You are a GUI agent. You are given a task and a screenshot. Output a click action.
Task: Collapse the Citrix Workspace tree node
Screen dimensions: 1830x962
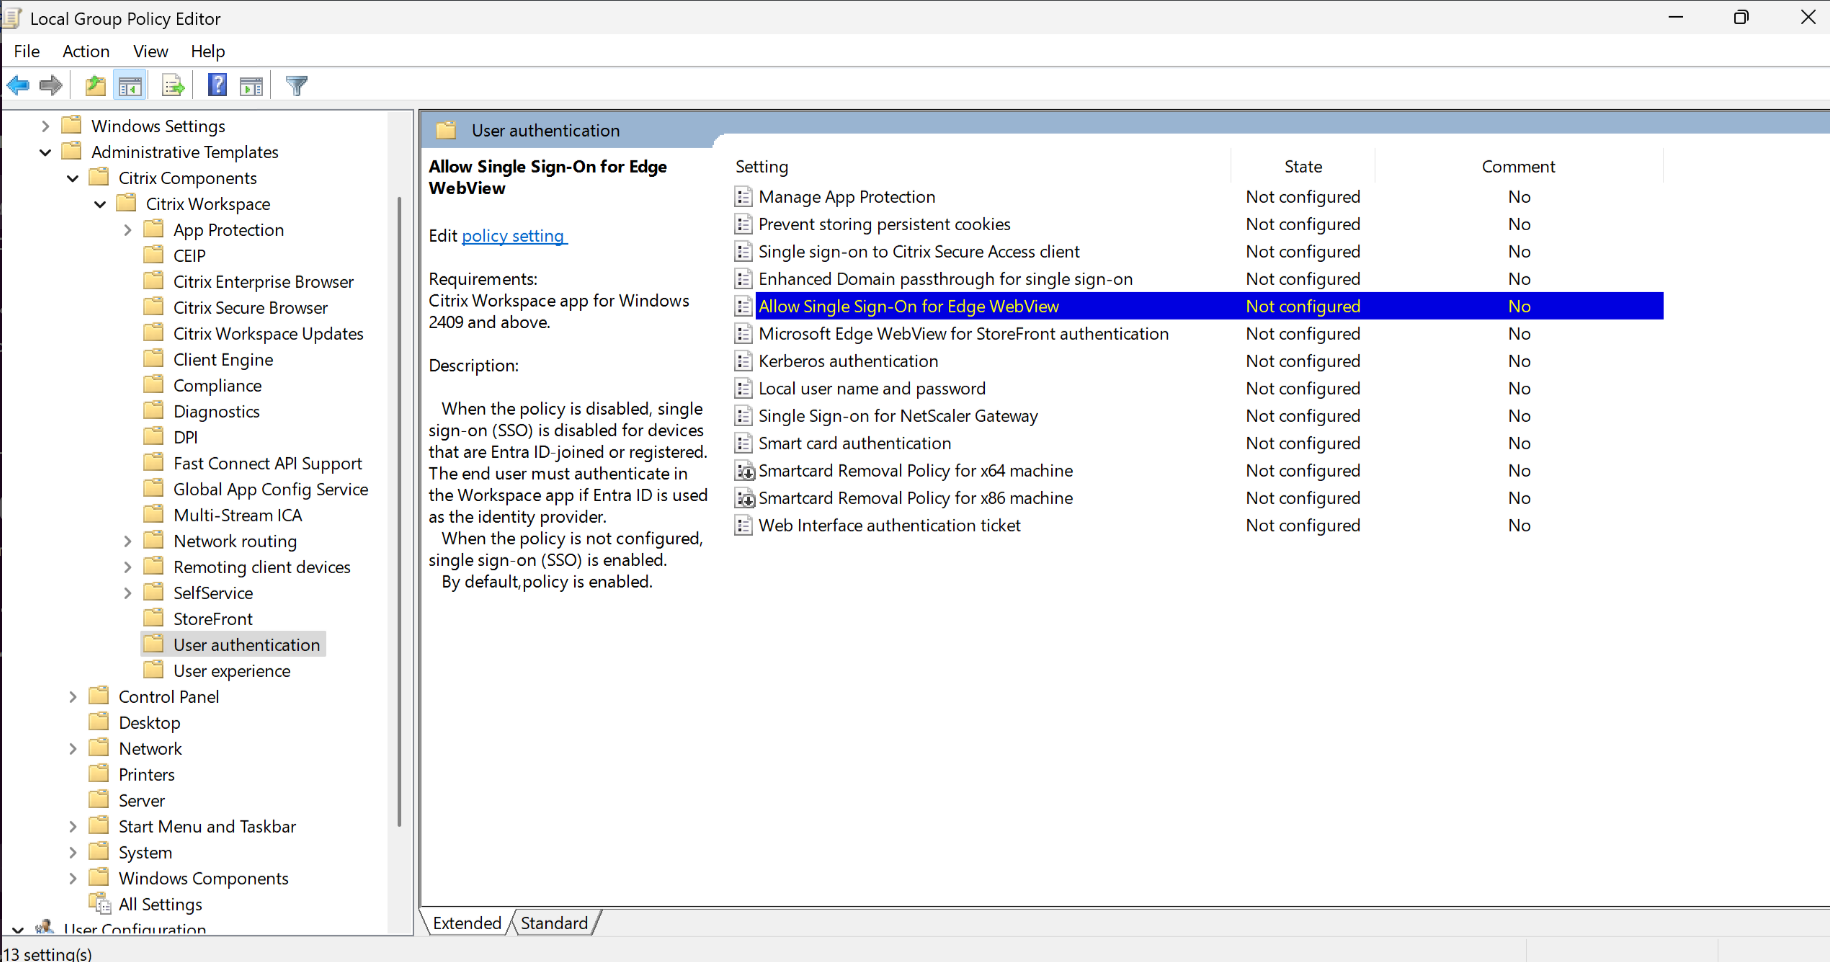point(100,204)
